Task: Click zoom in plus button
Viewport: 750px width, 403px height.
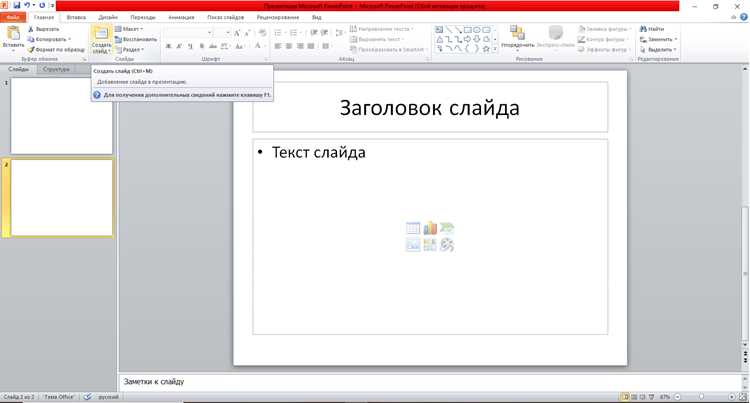Action: click(732, 397)
